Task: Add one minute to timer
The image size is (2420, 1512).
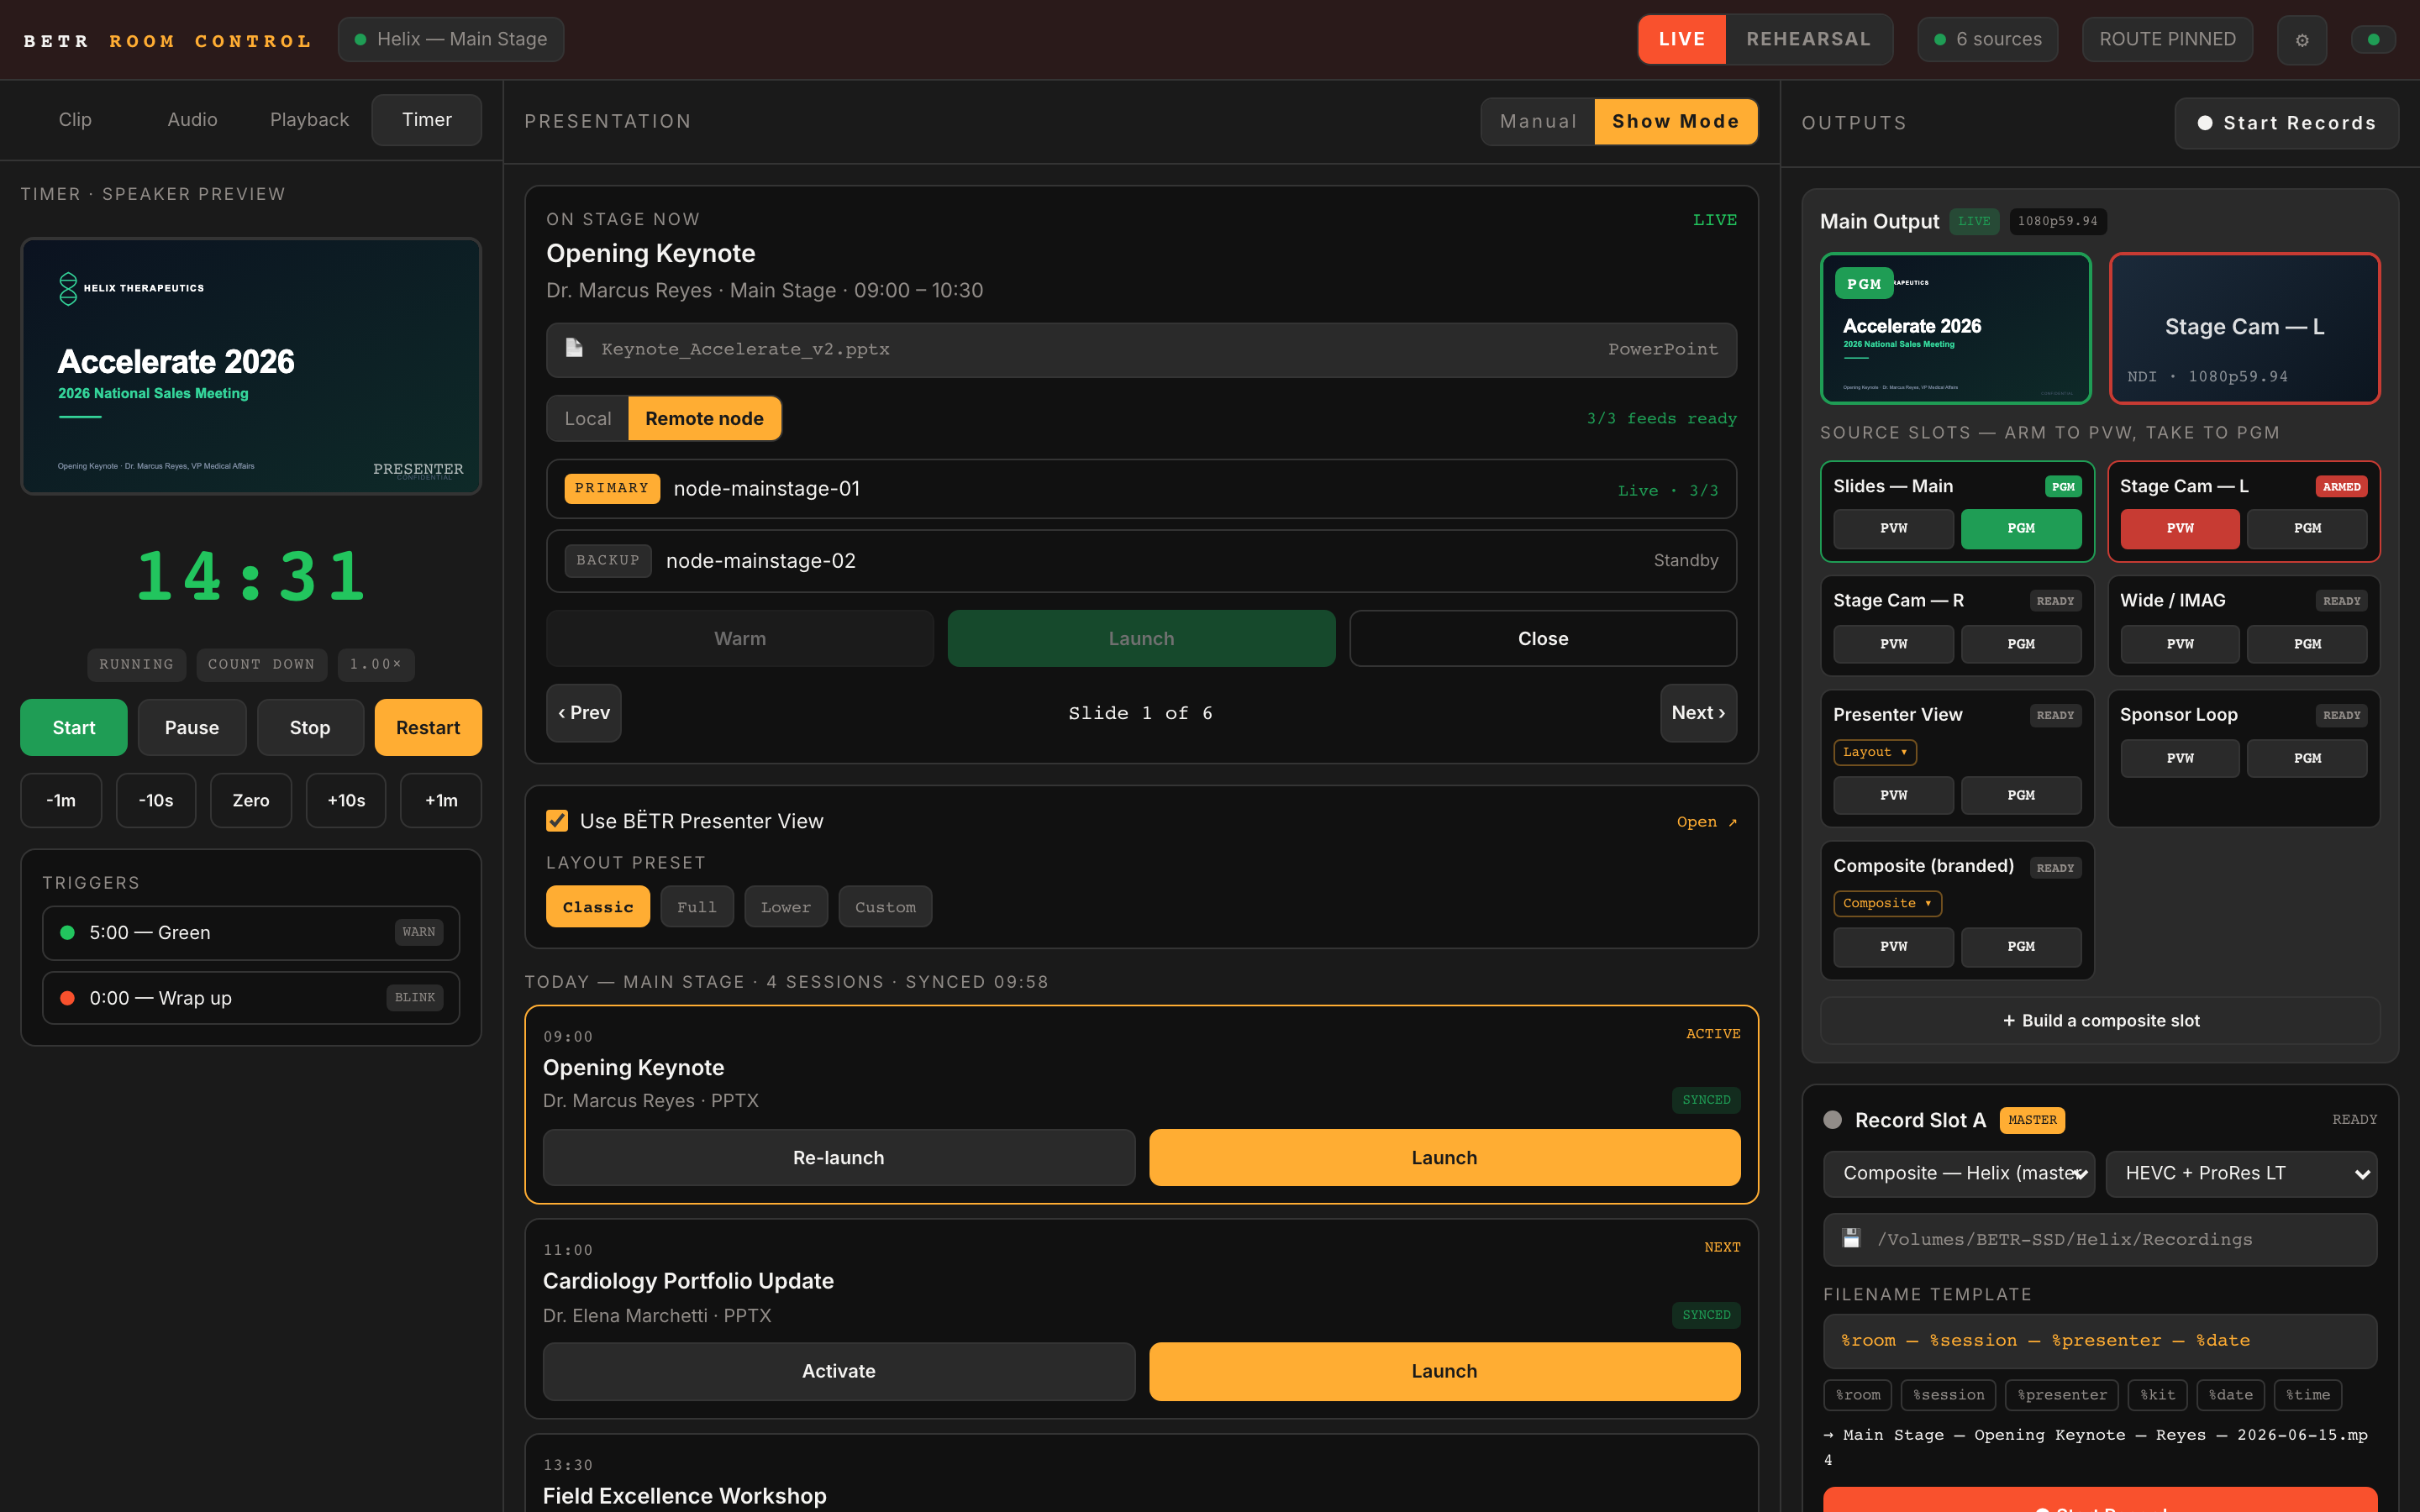Action: click(441, 800)
